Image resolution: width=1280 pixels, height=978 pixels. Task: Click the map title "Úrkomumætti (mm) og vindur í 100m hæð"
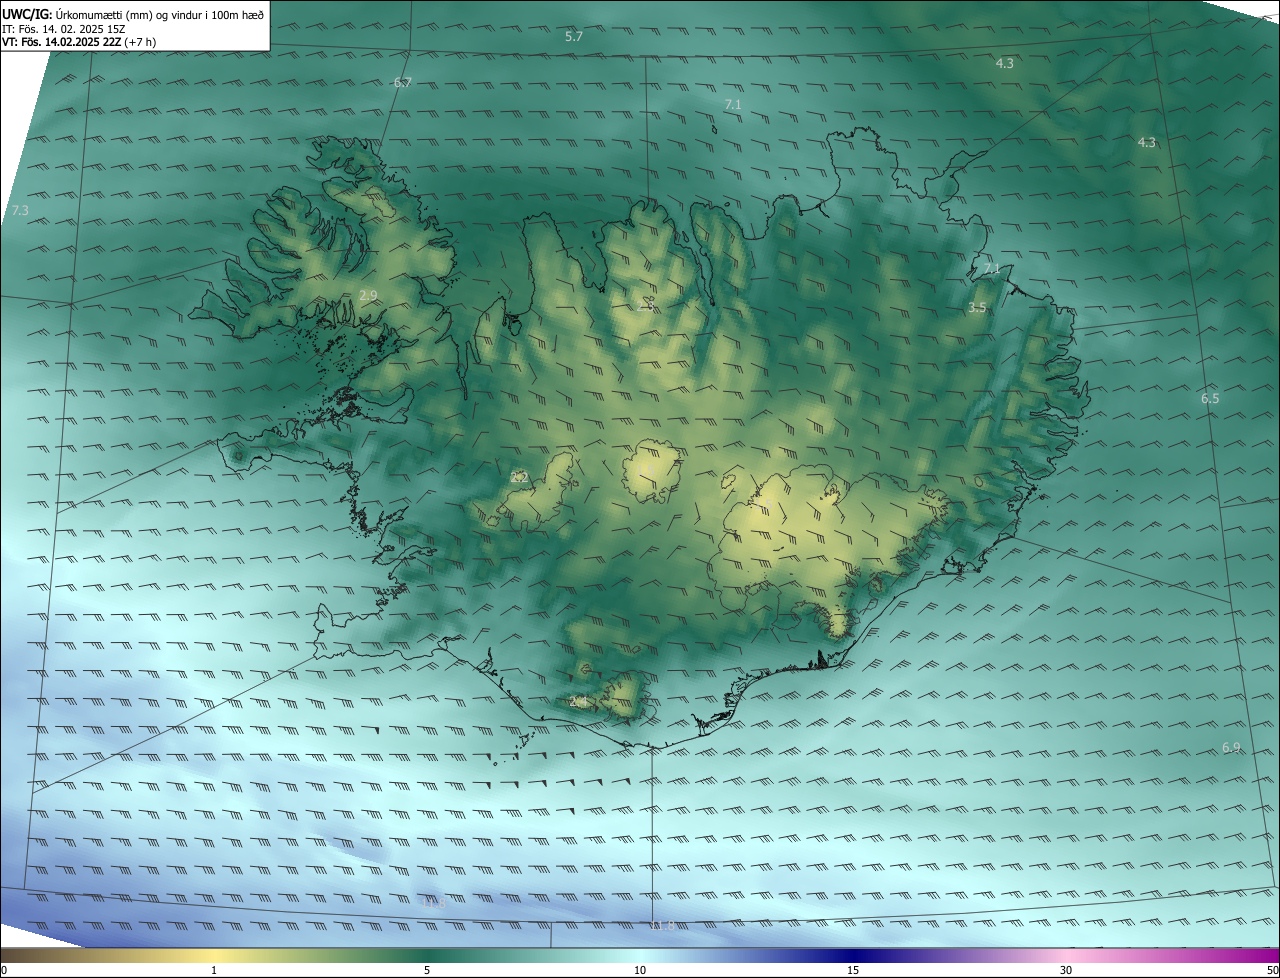[x=160, y=14]
